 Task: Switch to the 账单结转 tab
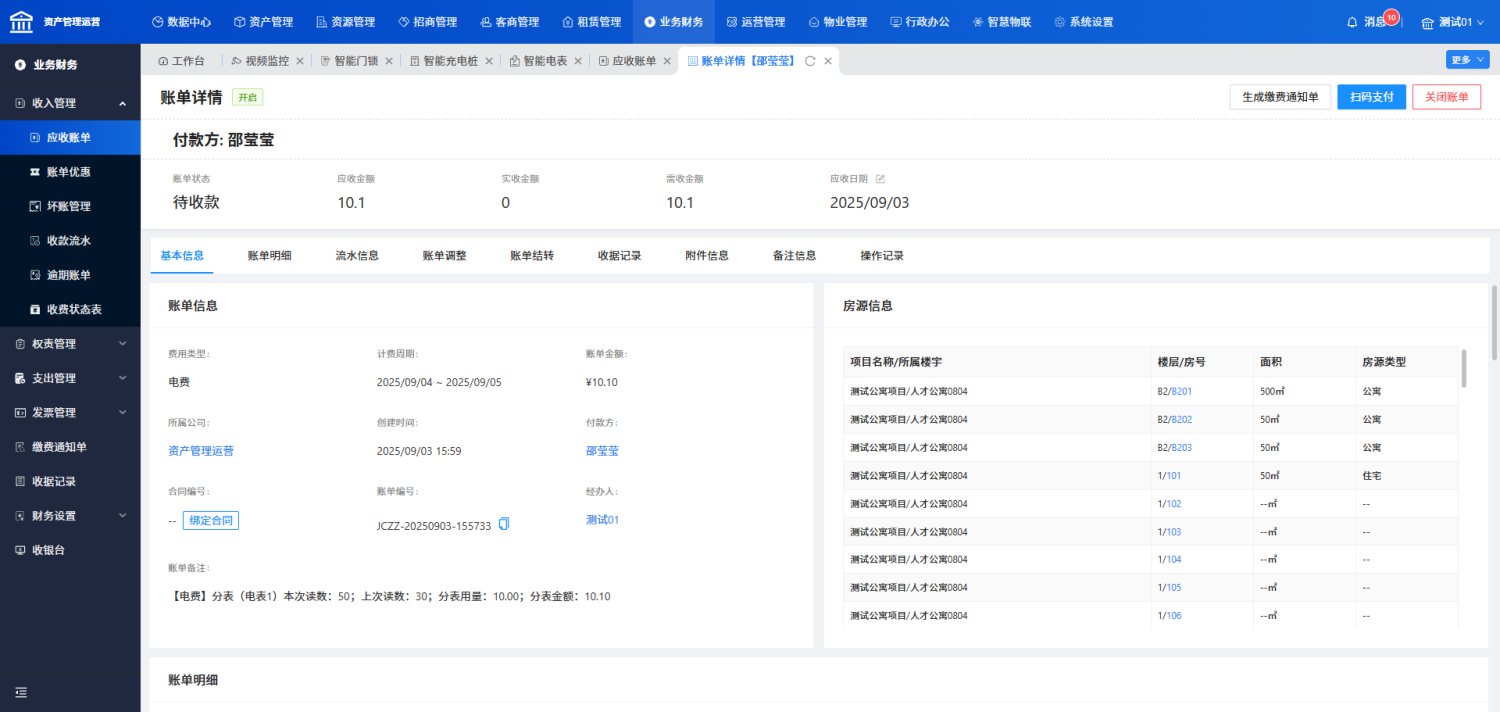pyautogui.click(x=532, y=255)
